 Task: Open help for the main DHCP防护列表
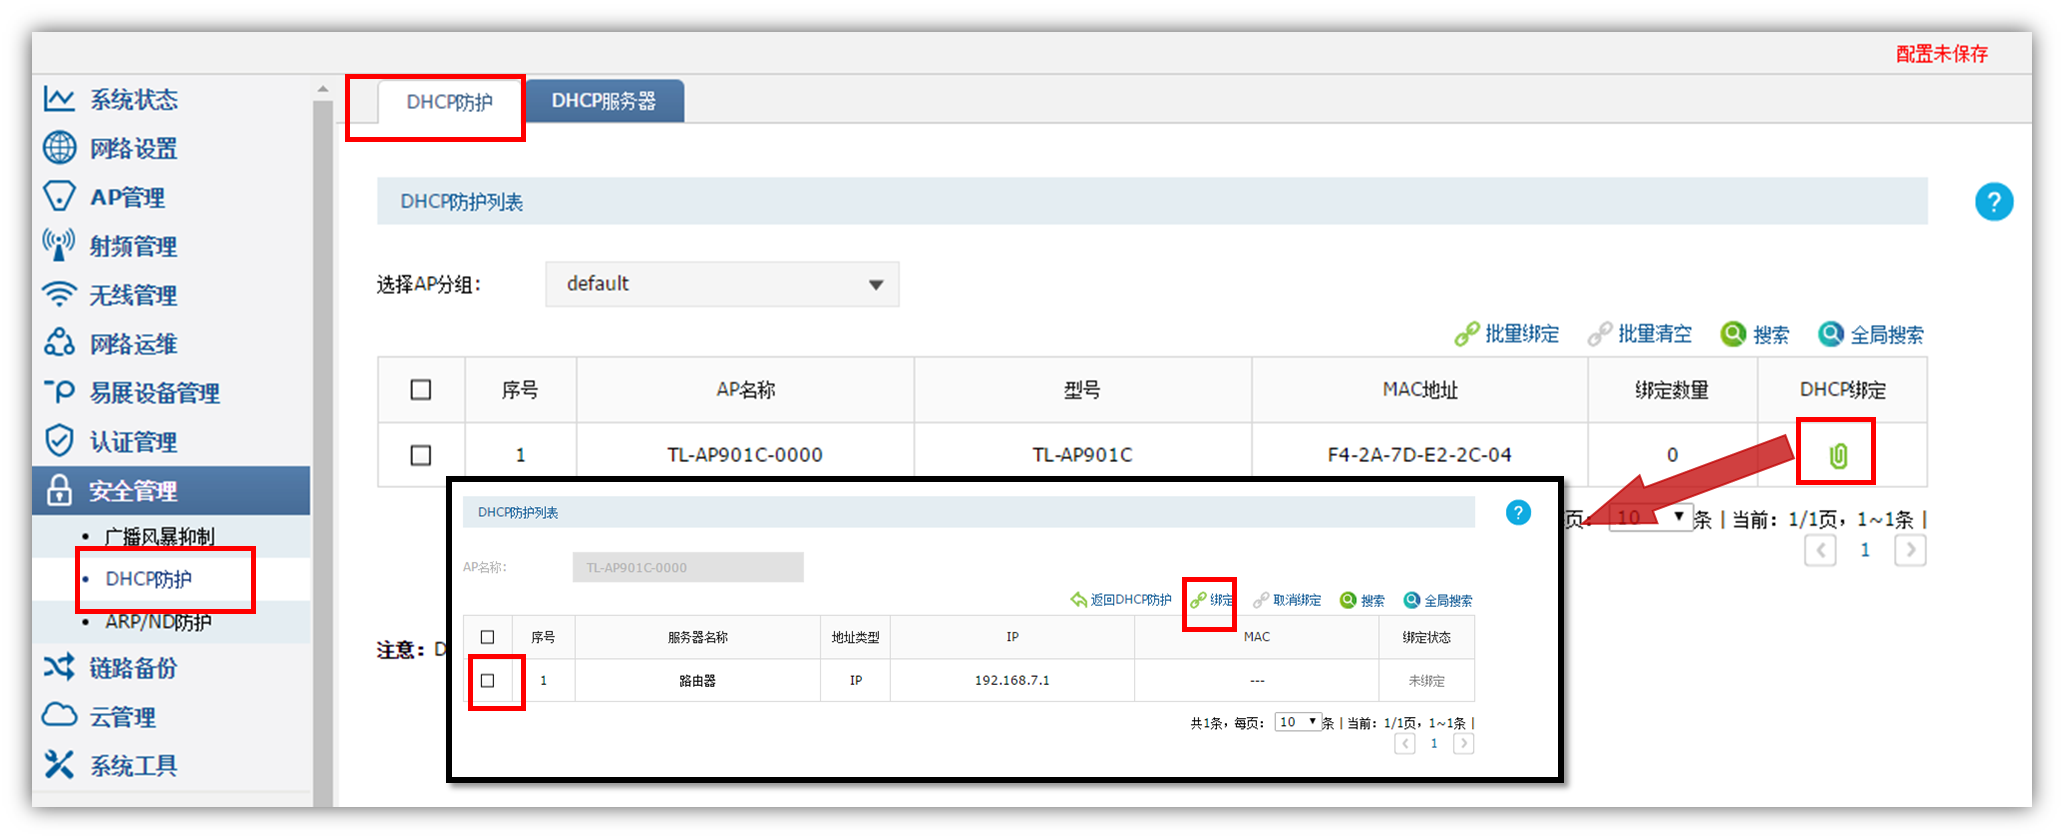tap(1993, 202)
